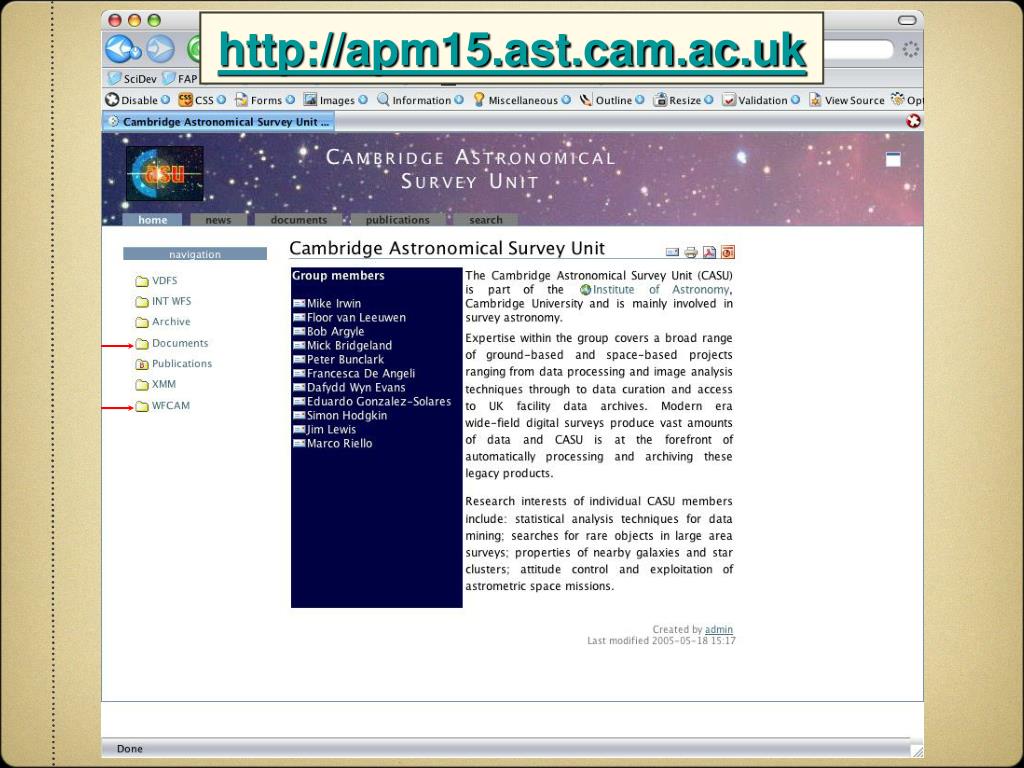
Task: Open the Documents folder in navigation
Action: click(x=172, y=344)
